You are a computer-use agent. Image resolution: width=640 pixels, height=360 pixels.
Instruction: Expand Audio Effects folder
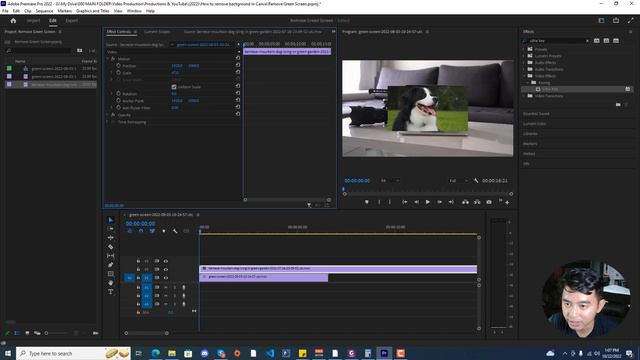point(524,62)
